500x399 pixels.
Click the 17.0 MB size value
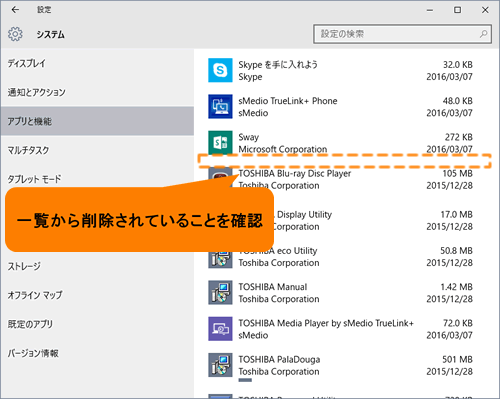coord(456,214)
